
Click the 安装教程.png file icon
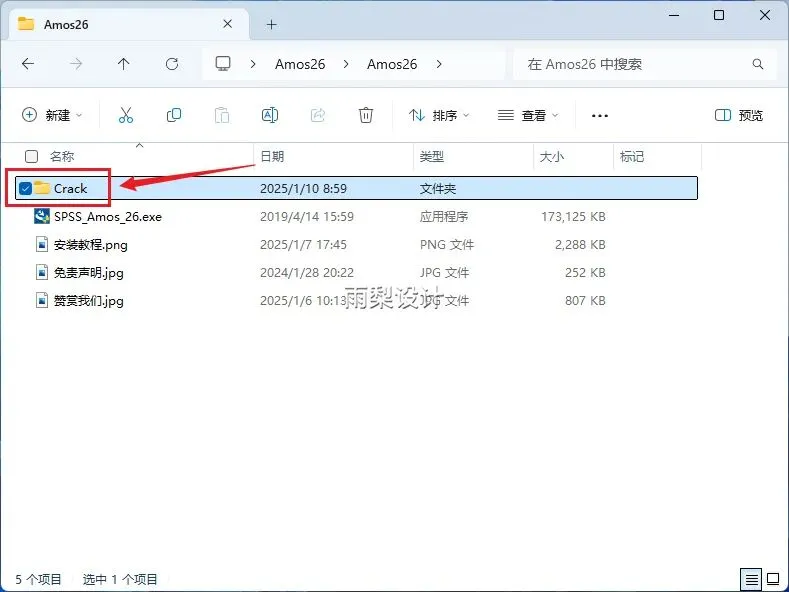tap(42, 245)
